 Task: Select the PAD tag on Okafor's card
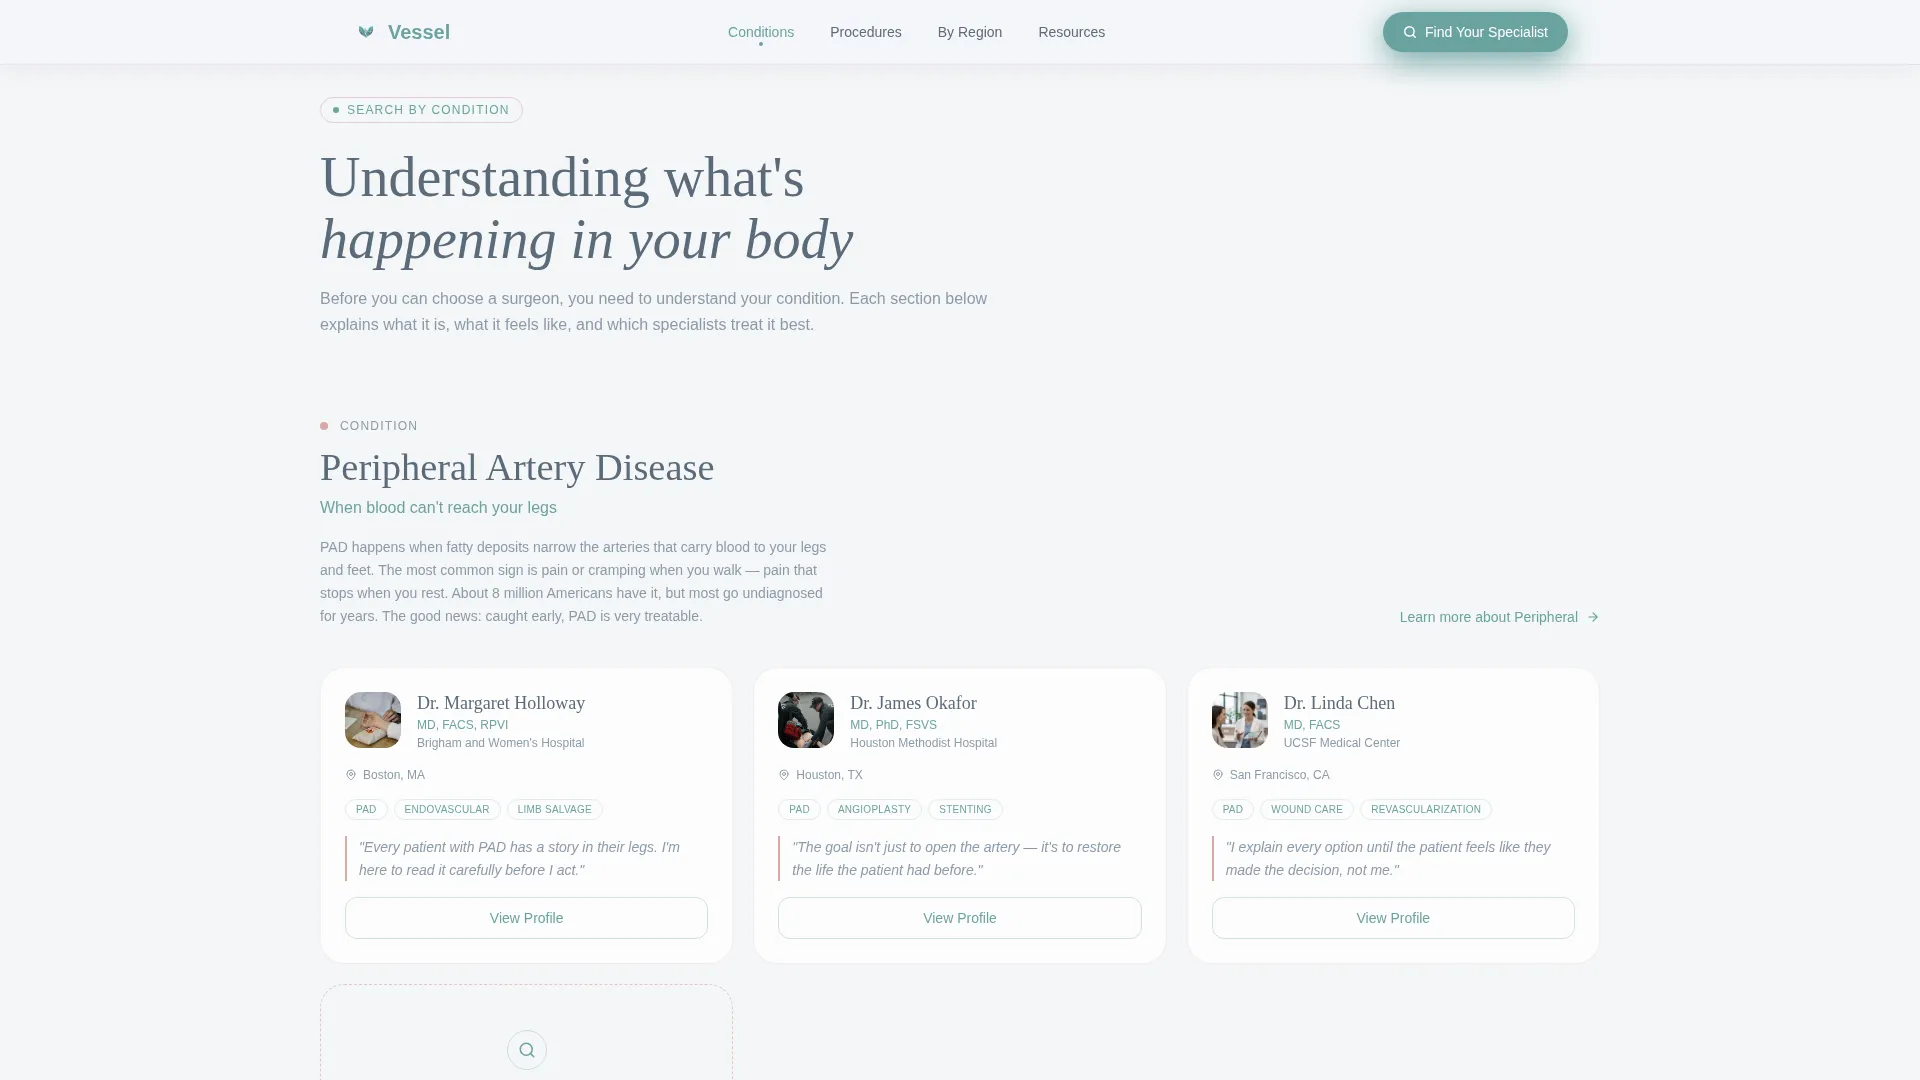[799, 809]
